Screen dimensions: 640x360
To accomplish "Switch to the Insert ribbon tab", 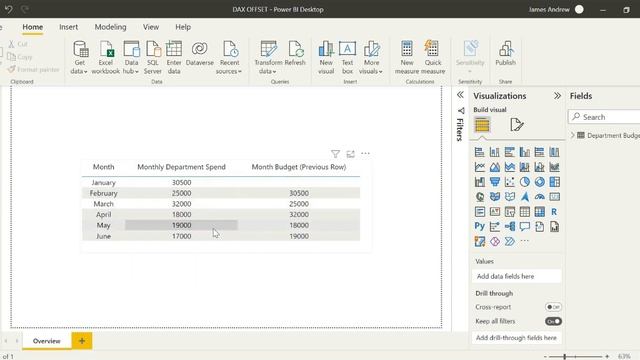I will (68, 27).
